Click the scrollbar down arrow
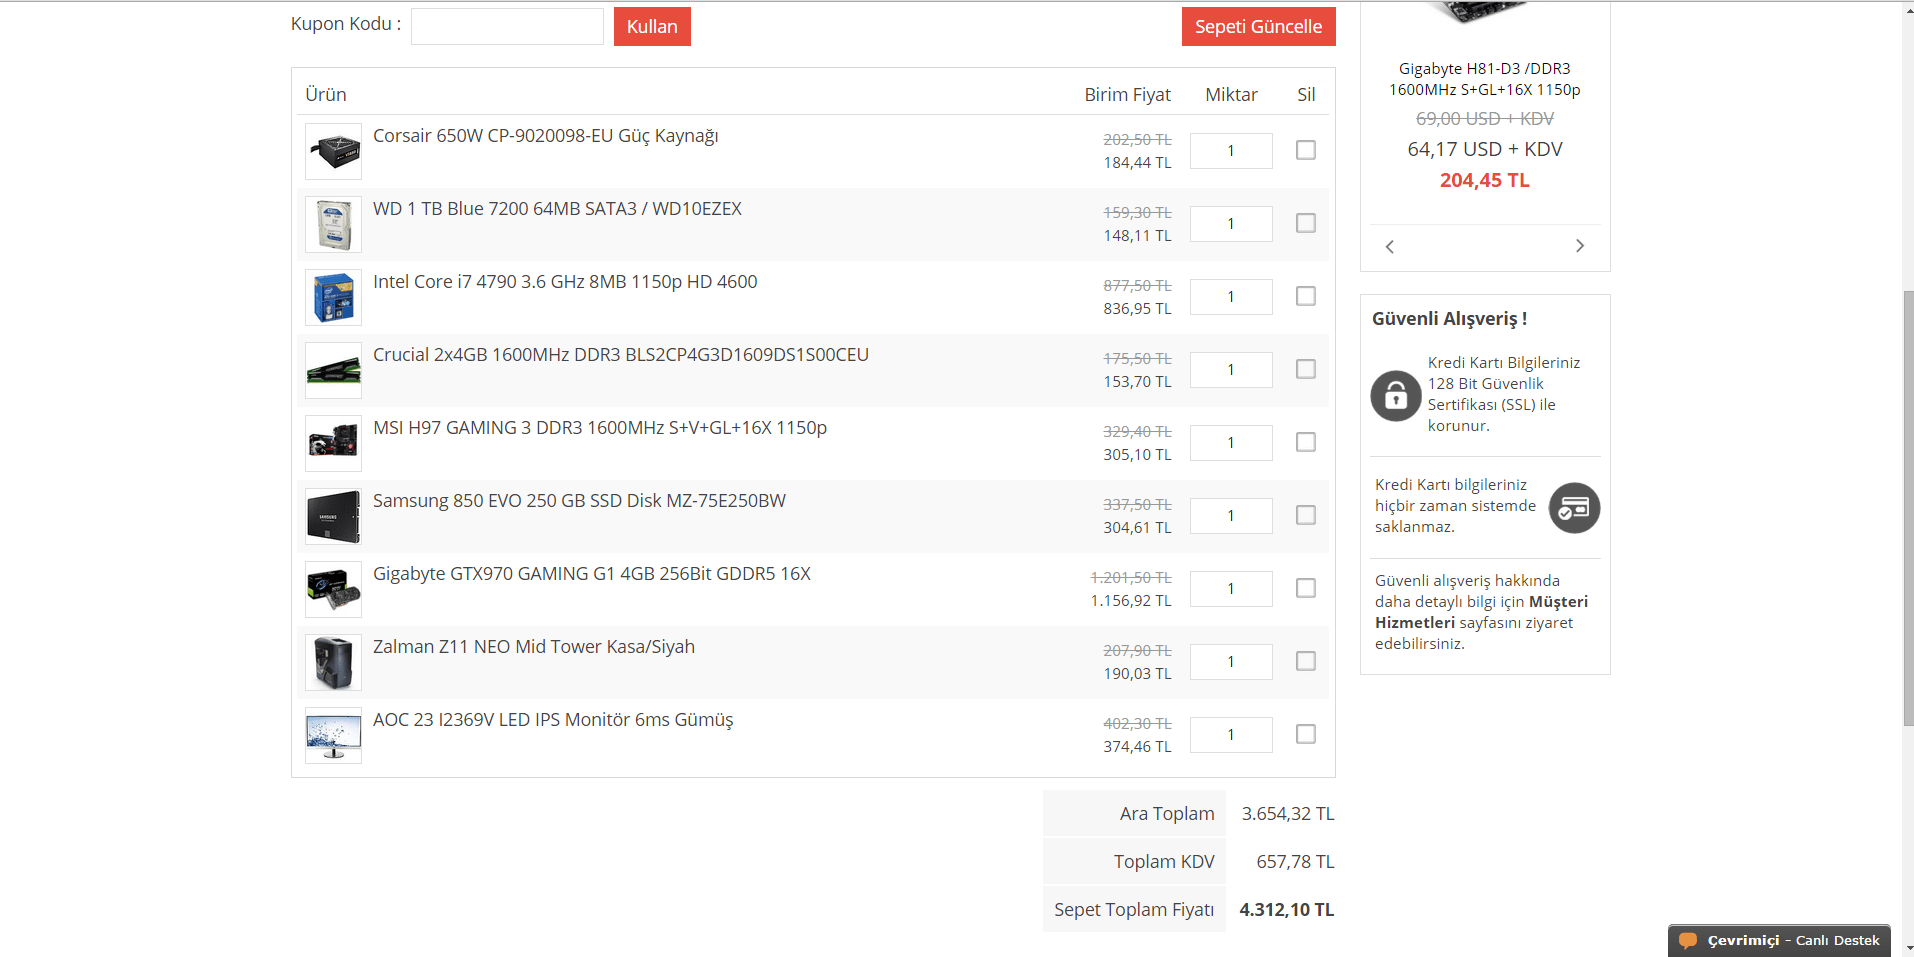Viewport: 1914px width, 957px height. [1908, 948]
